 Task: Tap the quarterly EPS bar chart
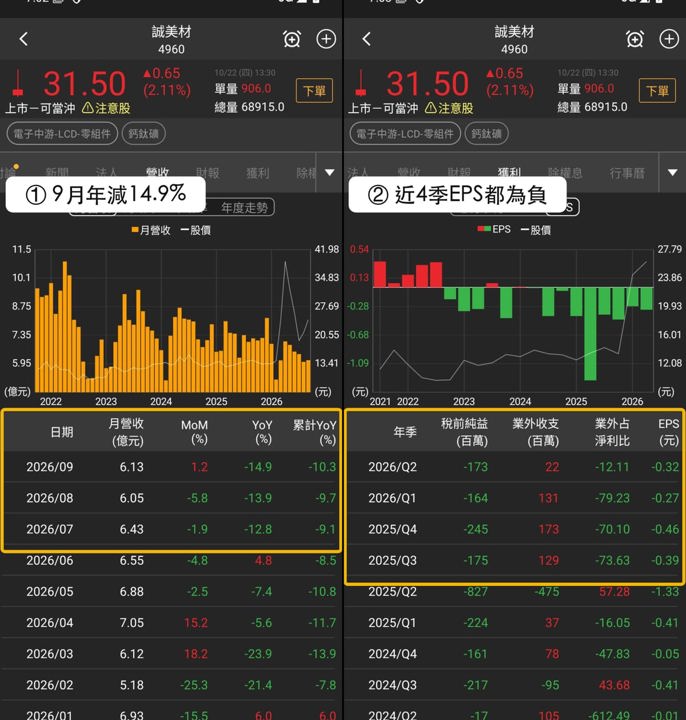513,321
